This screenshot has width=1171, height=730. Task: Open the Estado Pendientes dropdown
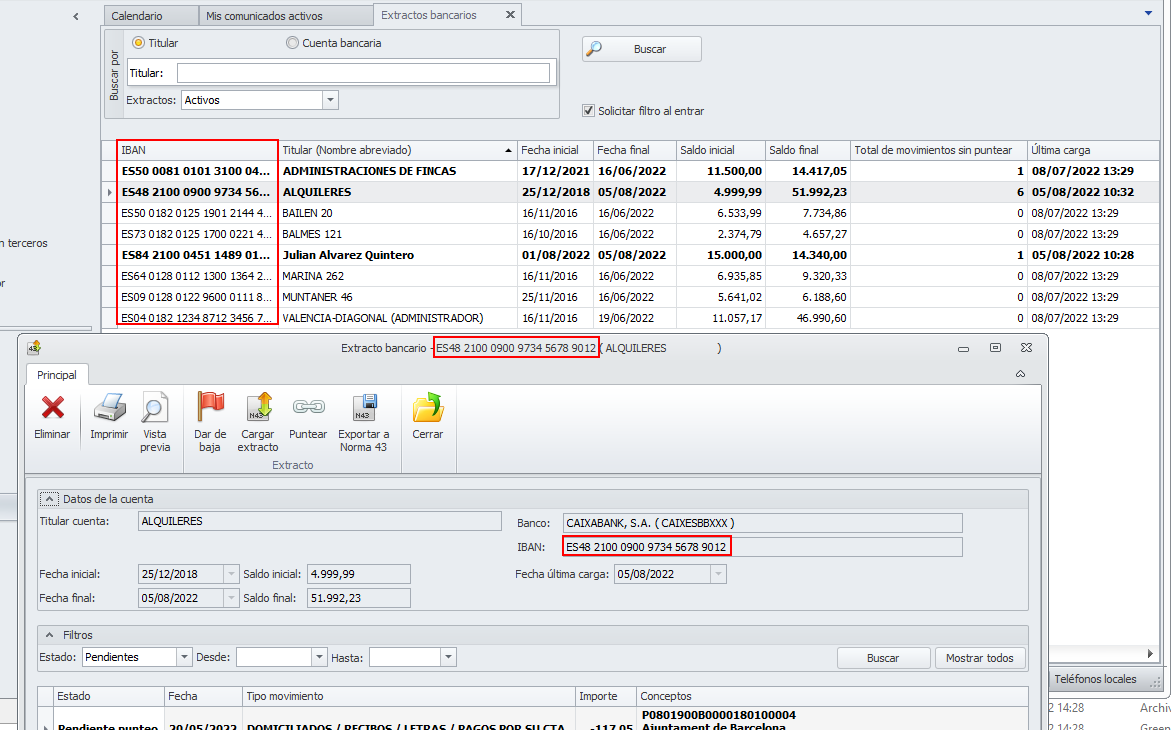[184, 657]
